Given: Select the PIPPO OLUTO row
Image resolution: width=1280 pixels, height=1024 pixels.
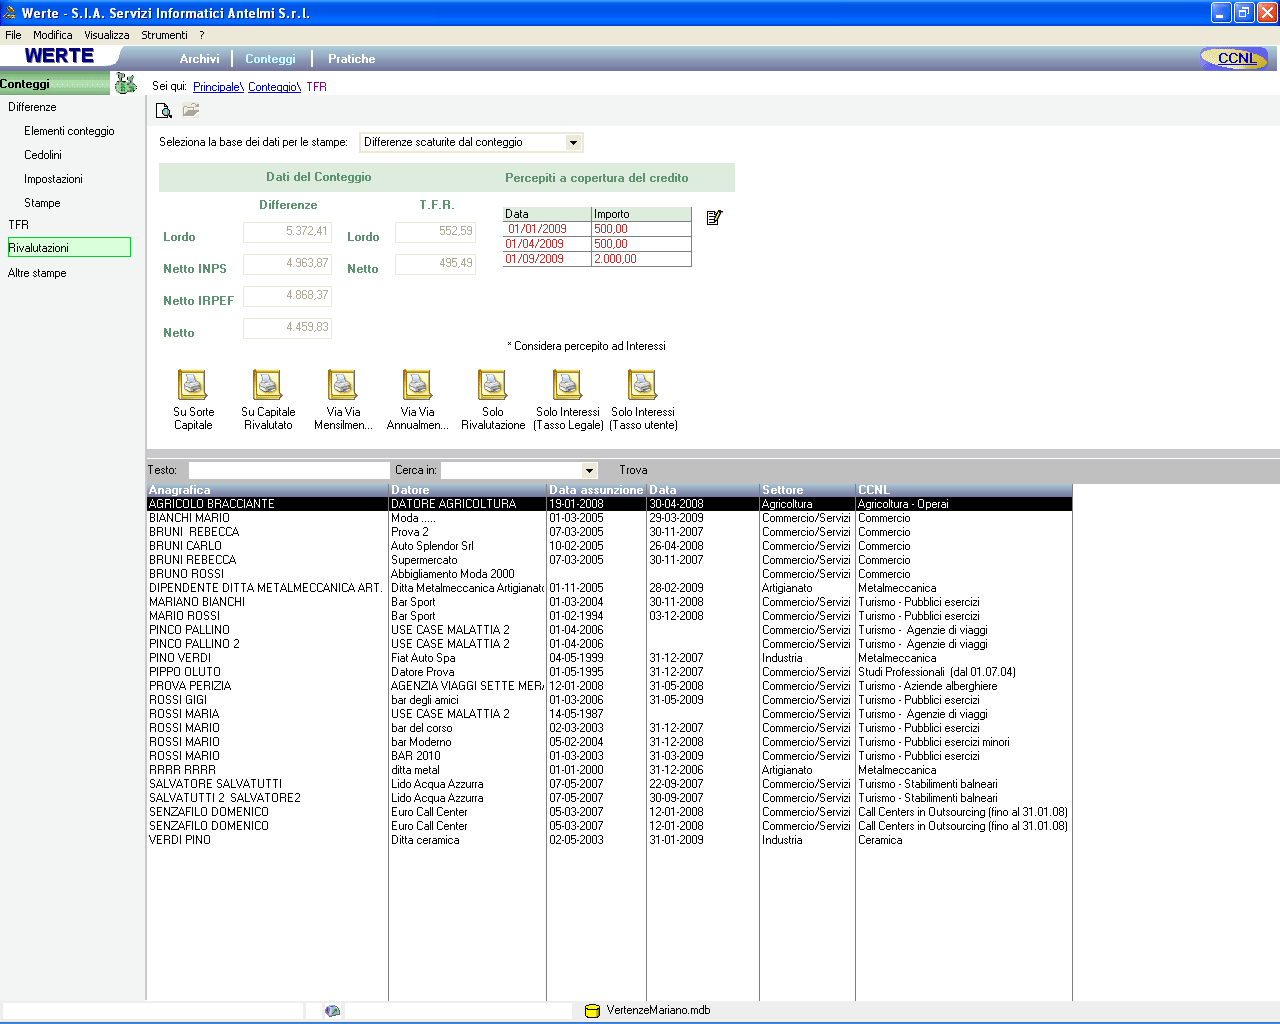Looking at the screenshot, I should click(x=609, y=672).
